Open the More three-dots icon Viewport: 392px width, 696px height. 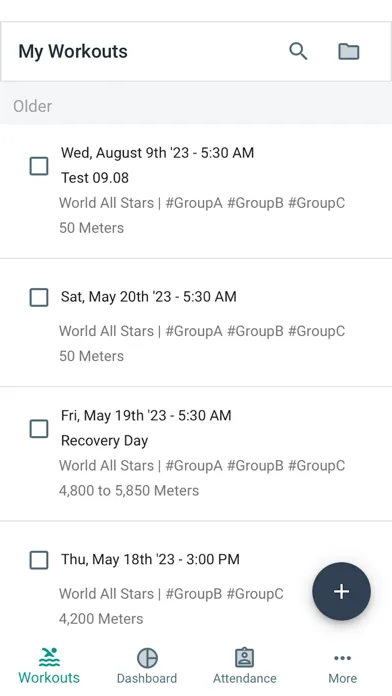(342, 658)
